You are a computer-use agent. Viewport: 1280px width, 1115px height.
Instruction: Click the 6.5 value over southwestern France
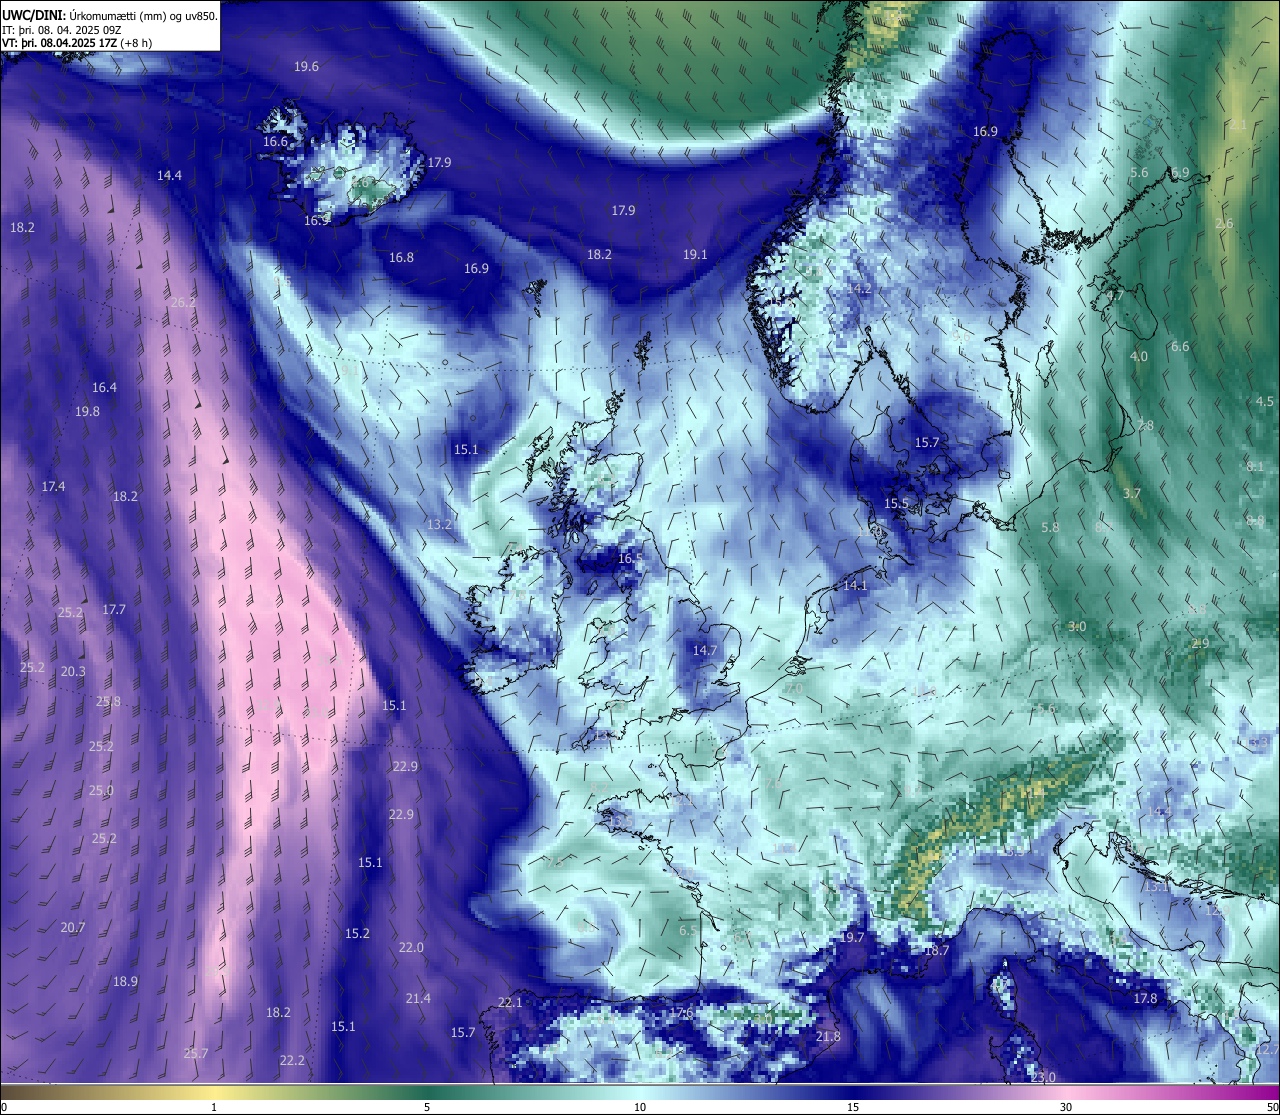pyautogui.click(x=688, y=931)
